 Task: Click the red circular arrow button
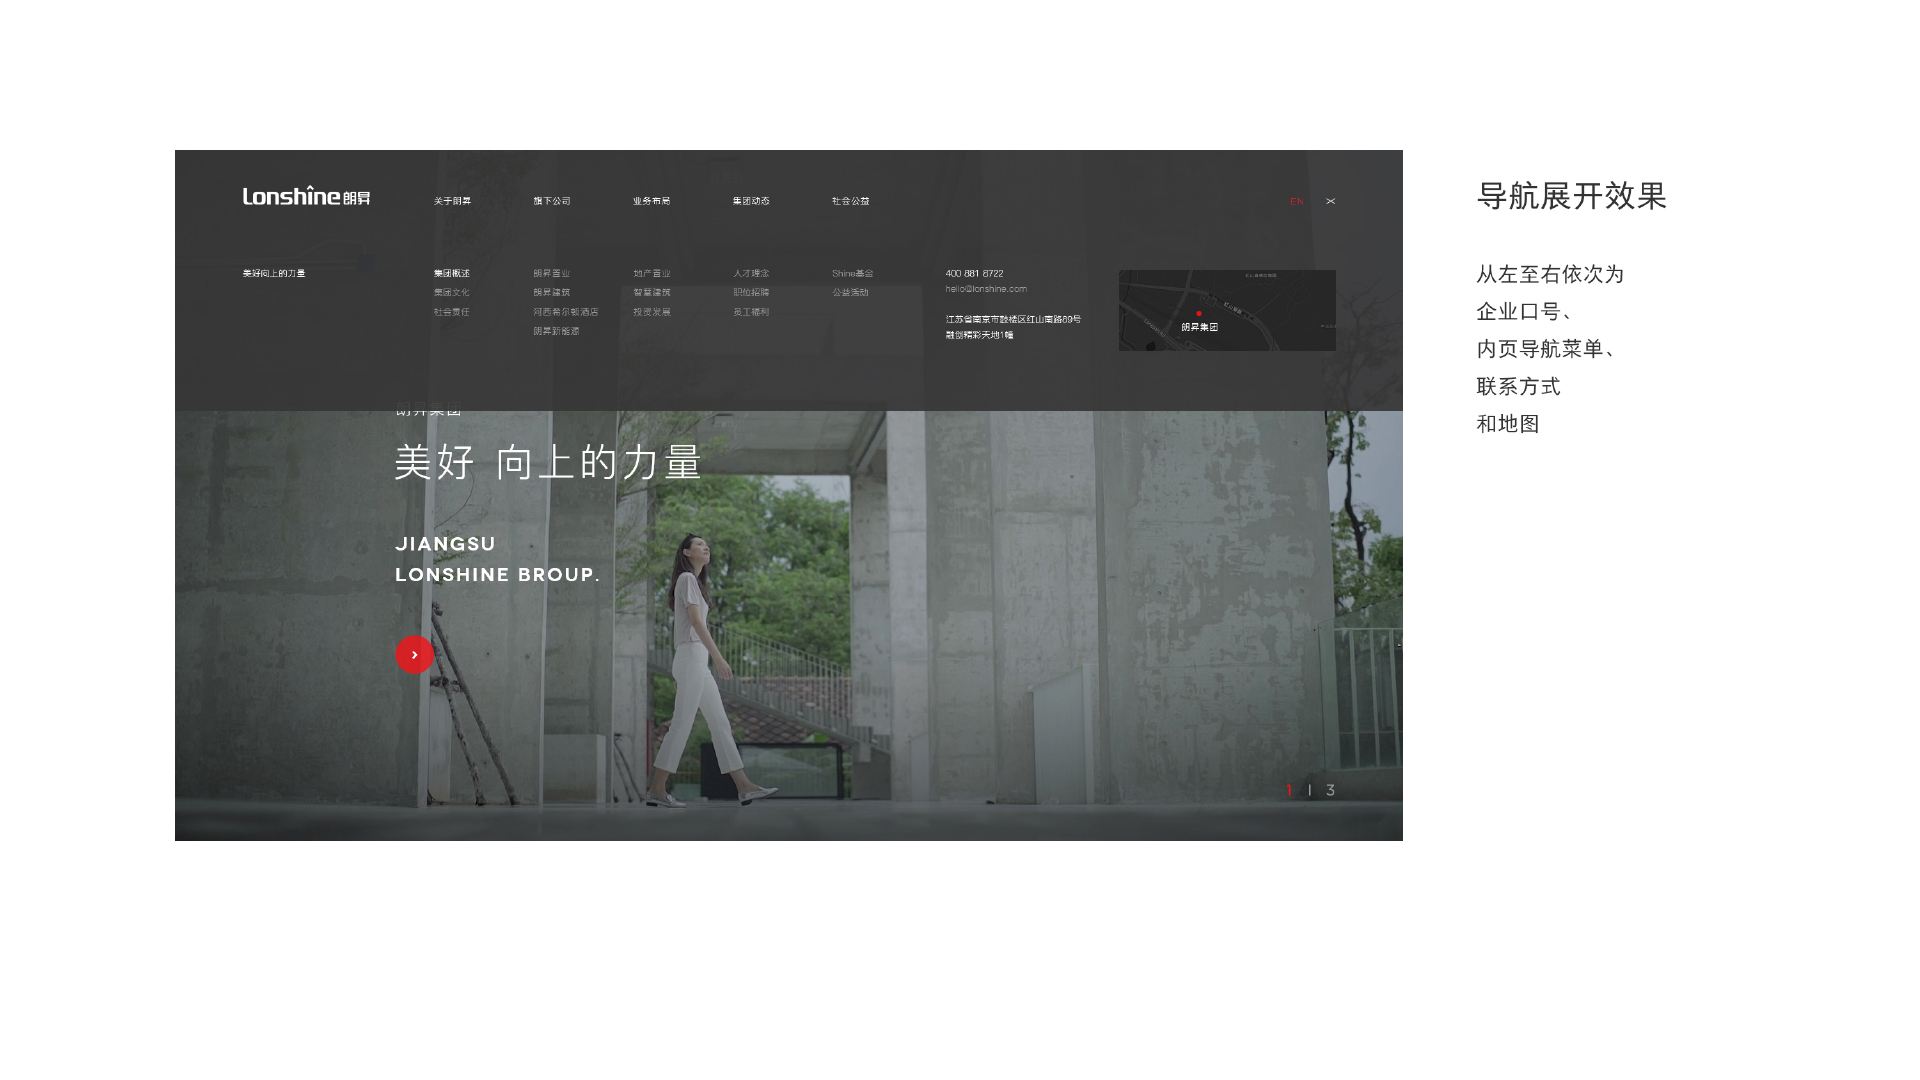(414, 655)
